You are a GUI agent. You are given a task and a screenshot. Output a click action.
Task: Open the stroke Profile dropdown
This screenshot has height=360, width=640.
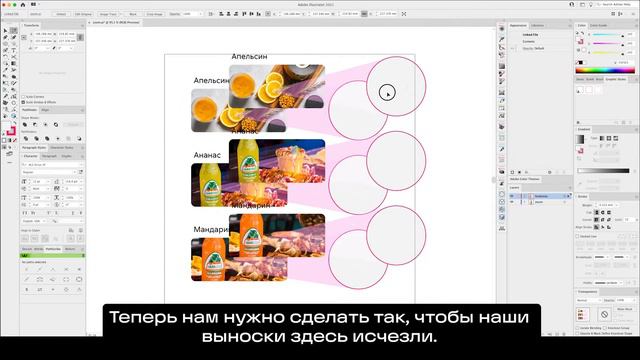[609, 282]
